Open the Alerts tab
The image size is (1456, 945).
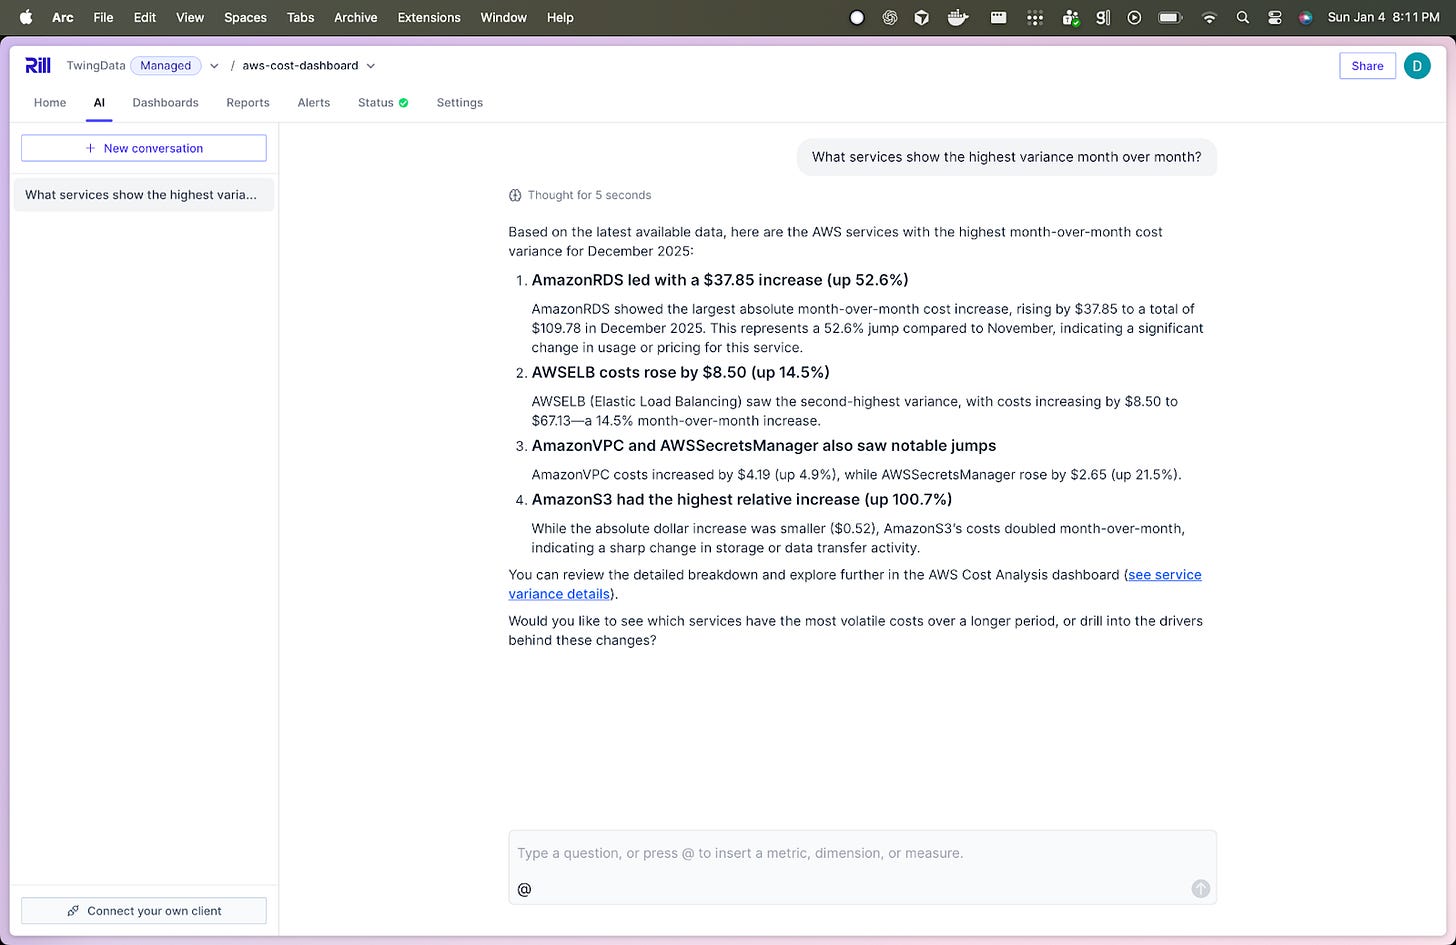point(313,102)
